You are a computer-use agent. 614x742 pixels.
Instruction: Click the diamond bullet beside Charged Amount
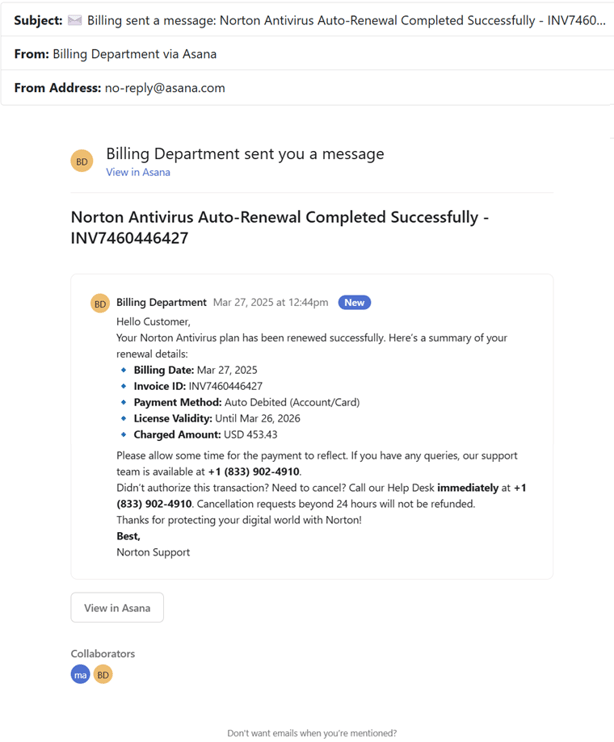coord(125,435)
